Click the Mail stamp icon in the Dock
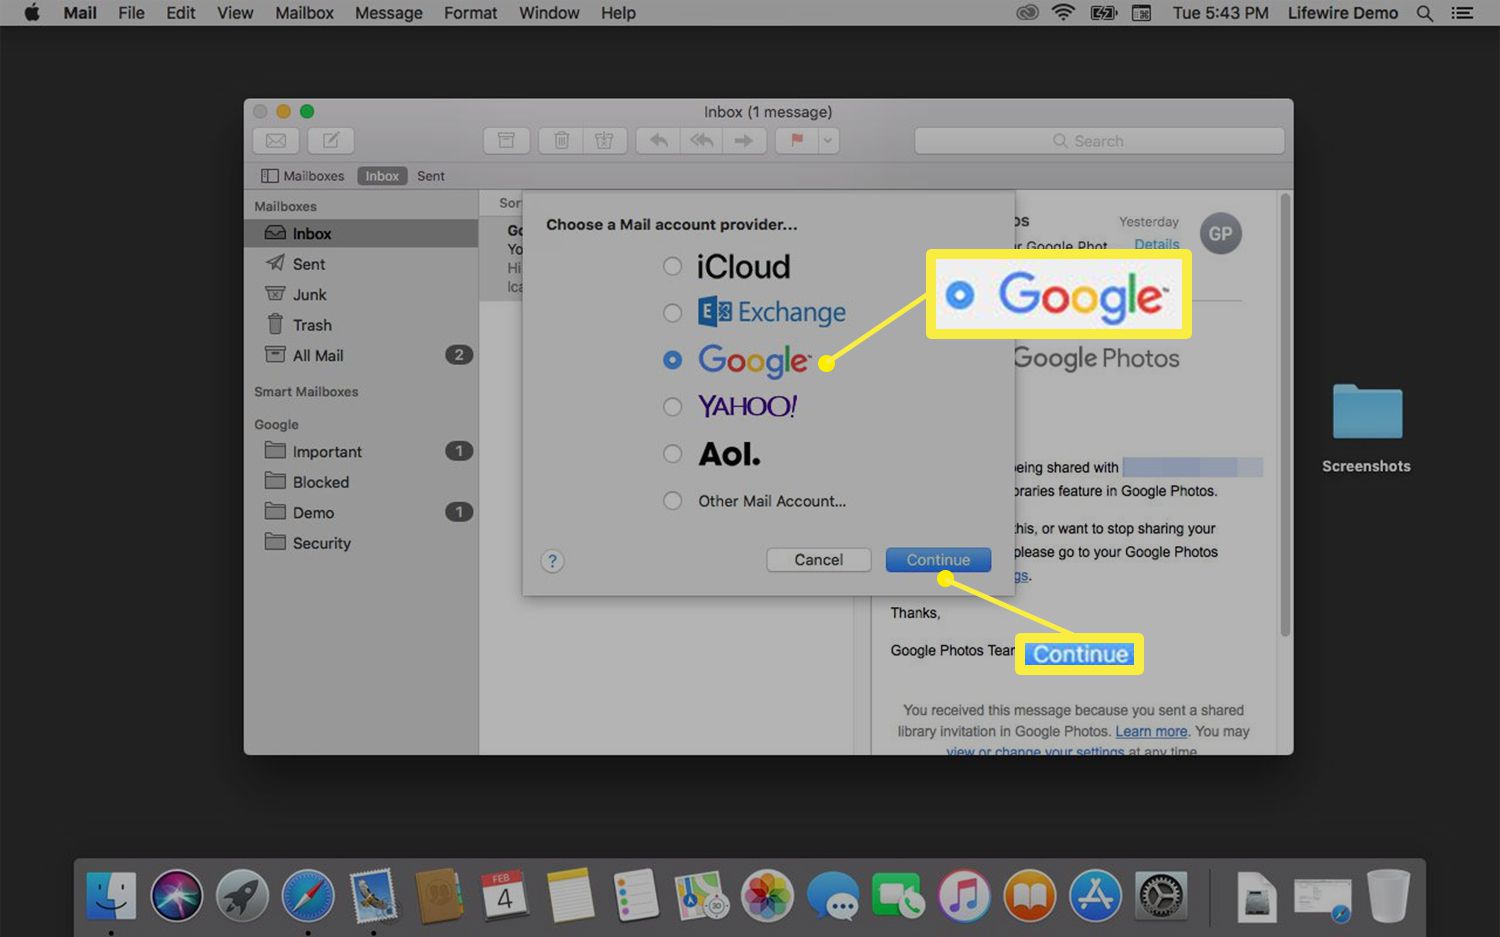Viewport: 1500px width, 937px height. click(x=373, y=895)
